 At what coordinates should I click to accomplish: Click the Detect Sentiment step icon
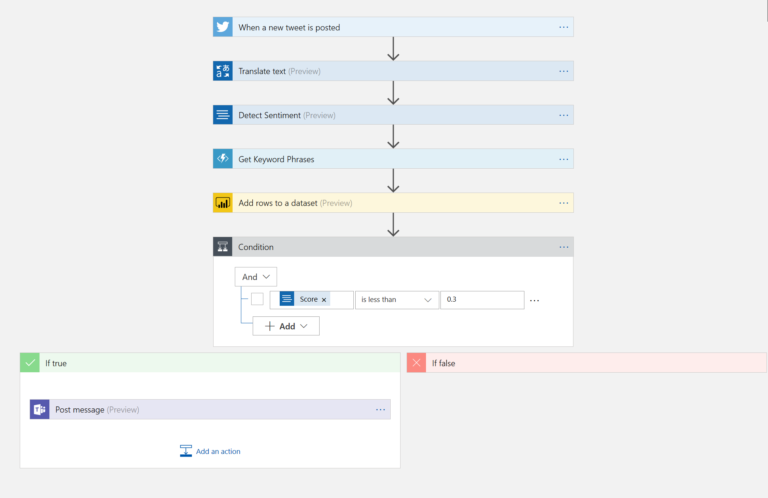(x=222, y=115)
